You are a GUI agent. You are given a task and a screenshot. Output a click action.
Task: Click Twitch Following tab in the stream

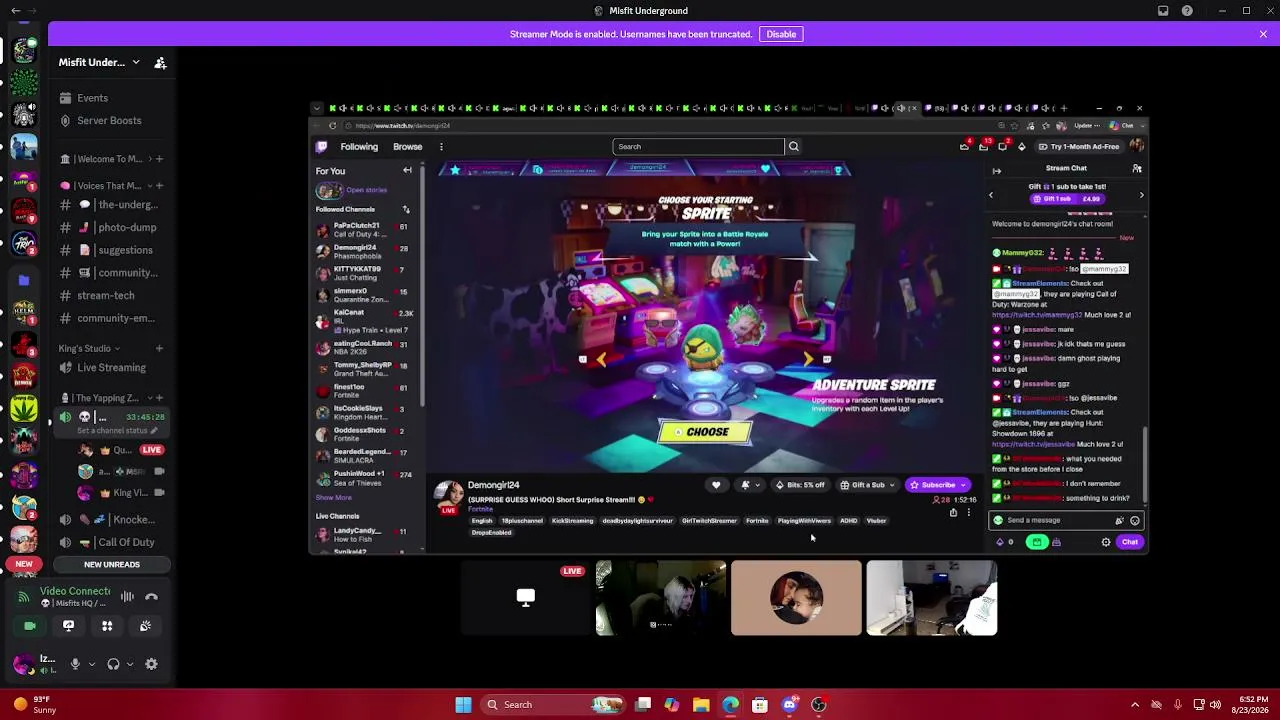(359, 147)
